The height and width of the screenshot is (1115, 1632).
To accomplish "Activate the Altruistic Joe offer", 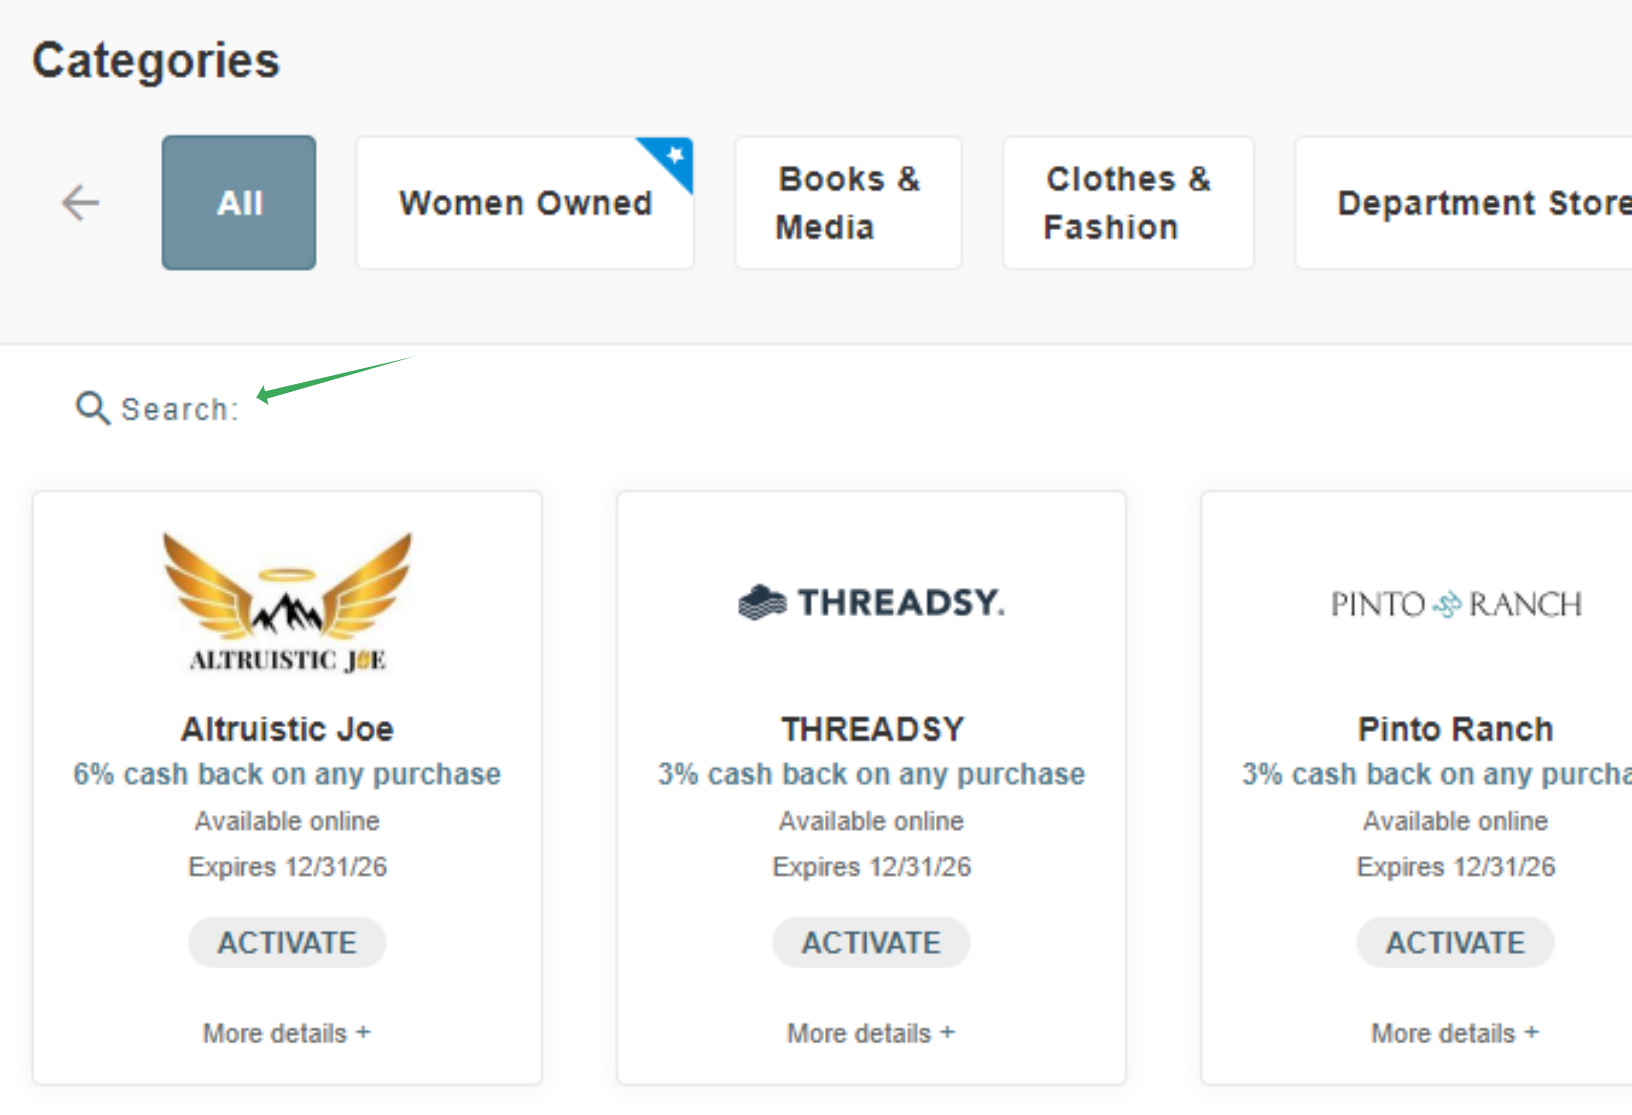I will pos(287,942).
